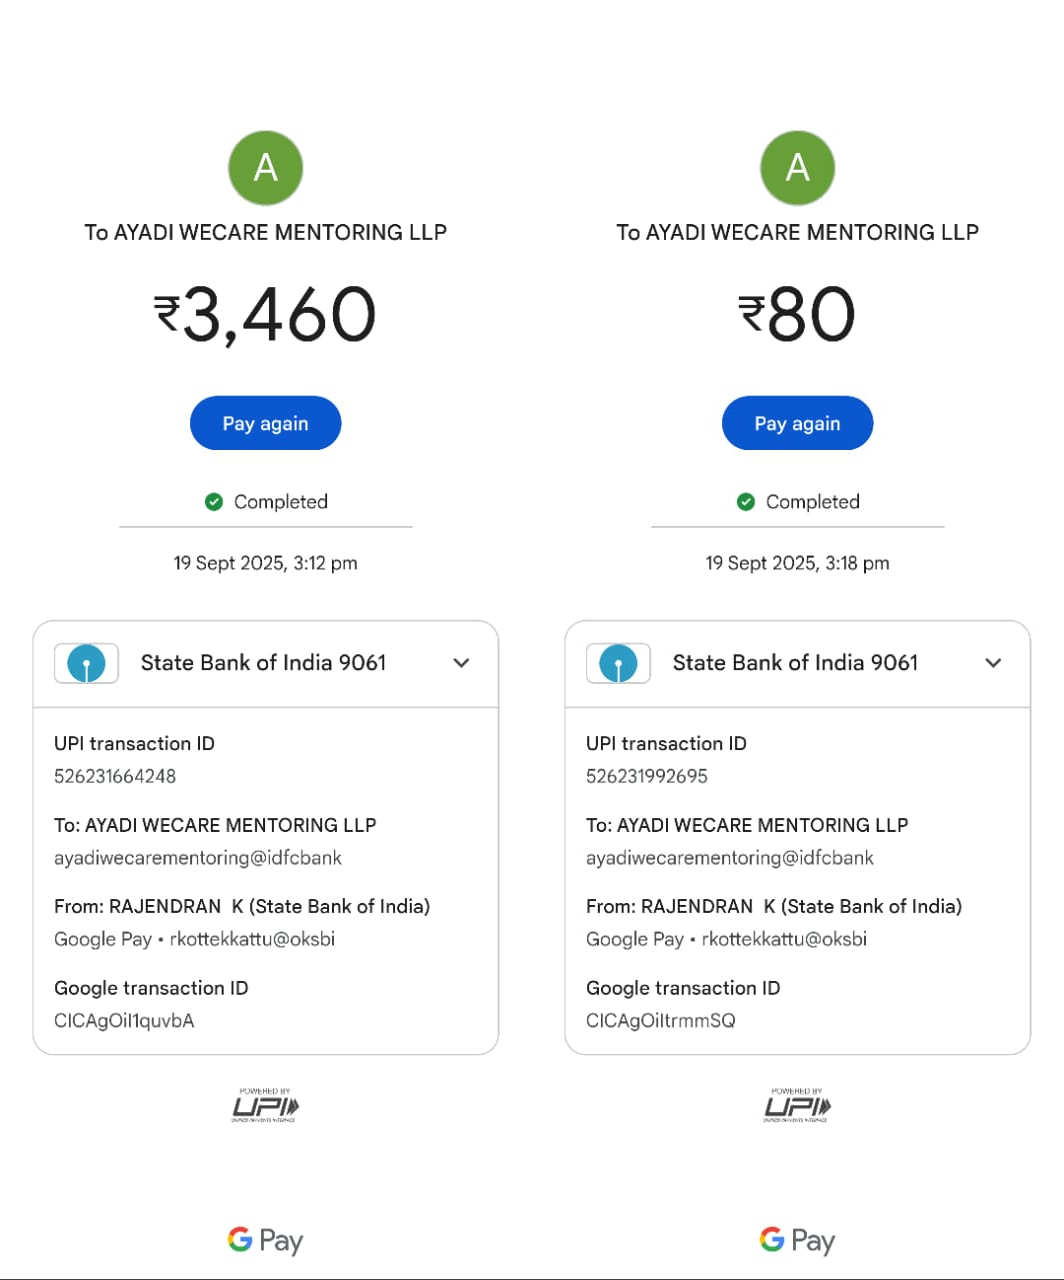This screenshot has width=1064, height=1280.
Task: Click the ayadiwecarementoring@idfcbank address in left receipt
Action: point(198,858)
